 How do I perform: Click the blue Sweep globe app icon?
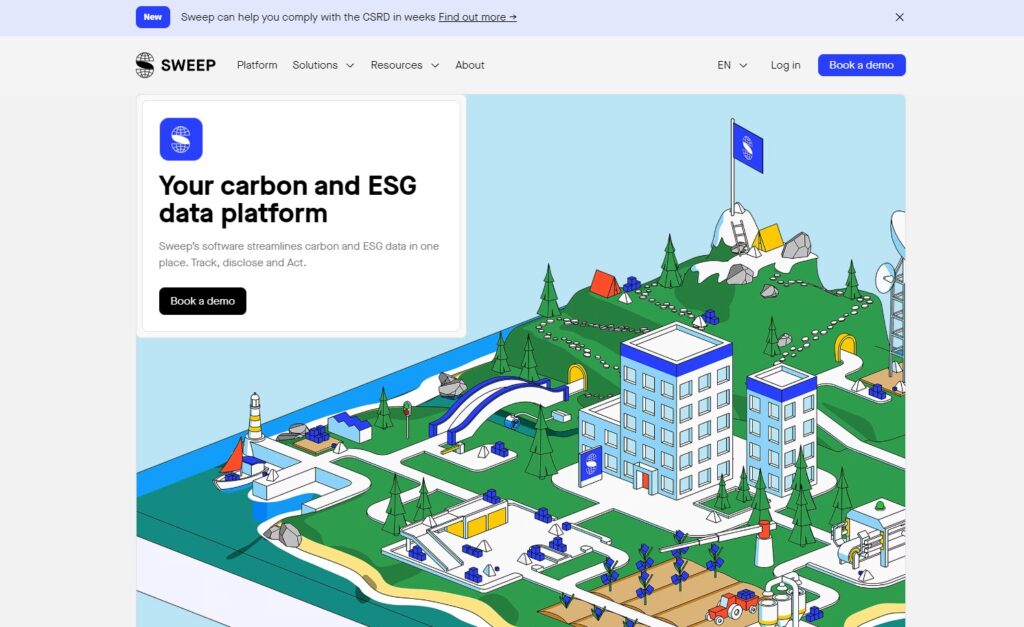point(181,139)
